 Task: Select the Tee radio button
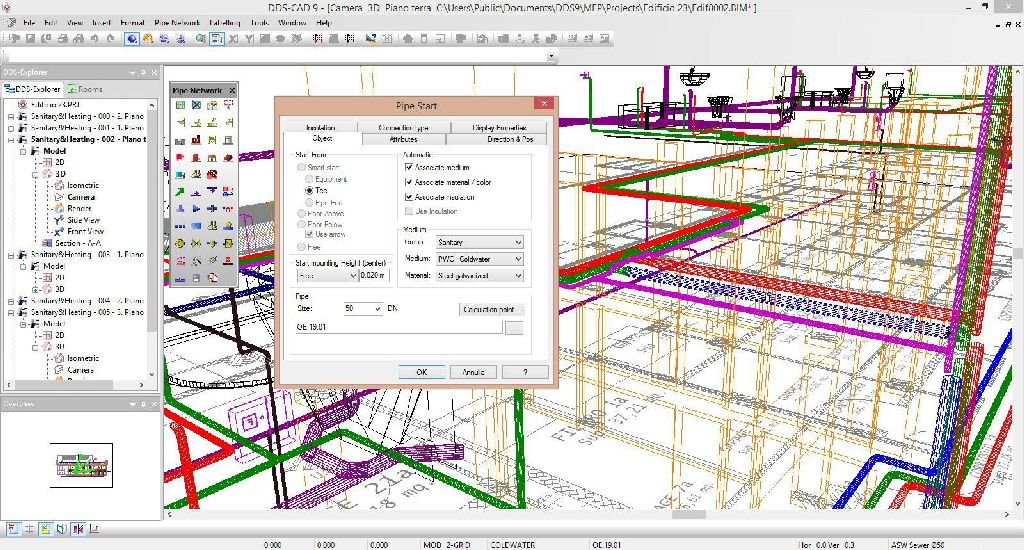[x=310, y=190]
